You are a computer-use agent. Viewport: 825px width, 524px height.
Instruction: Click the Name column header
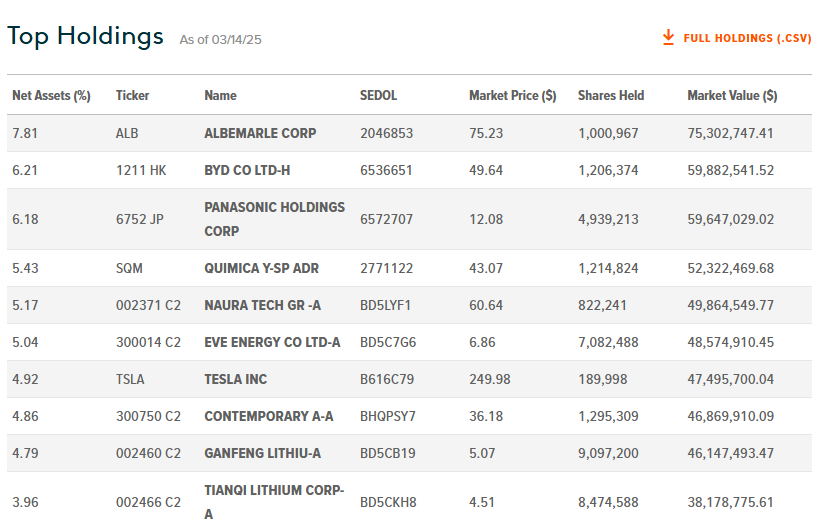point(220,96)
